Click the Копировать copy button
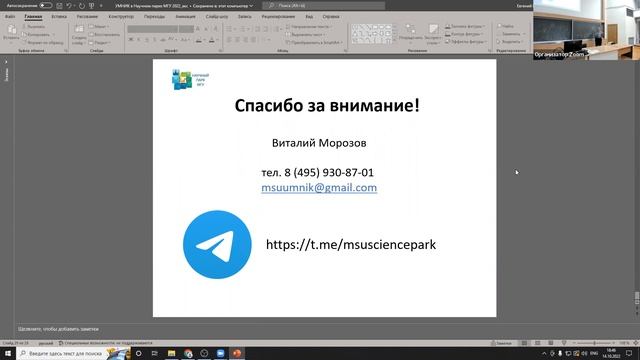The width and height of the screenshot is (640, 360). tap(38, 35)
